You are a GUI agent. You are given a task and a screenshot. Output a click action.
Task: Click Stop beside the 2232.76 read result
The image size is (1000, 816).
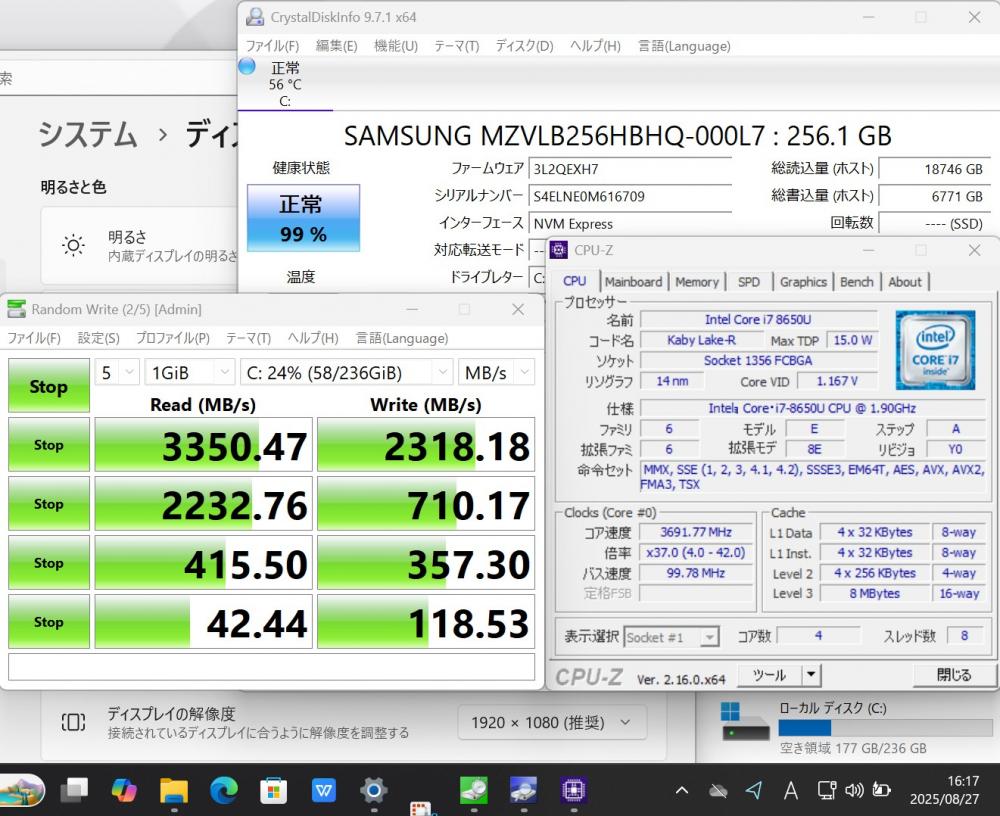coord(48,504)
